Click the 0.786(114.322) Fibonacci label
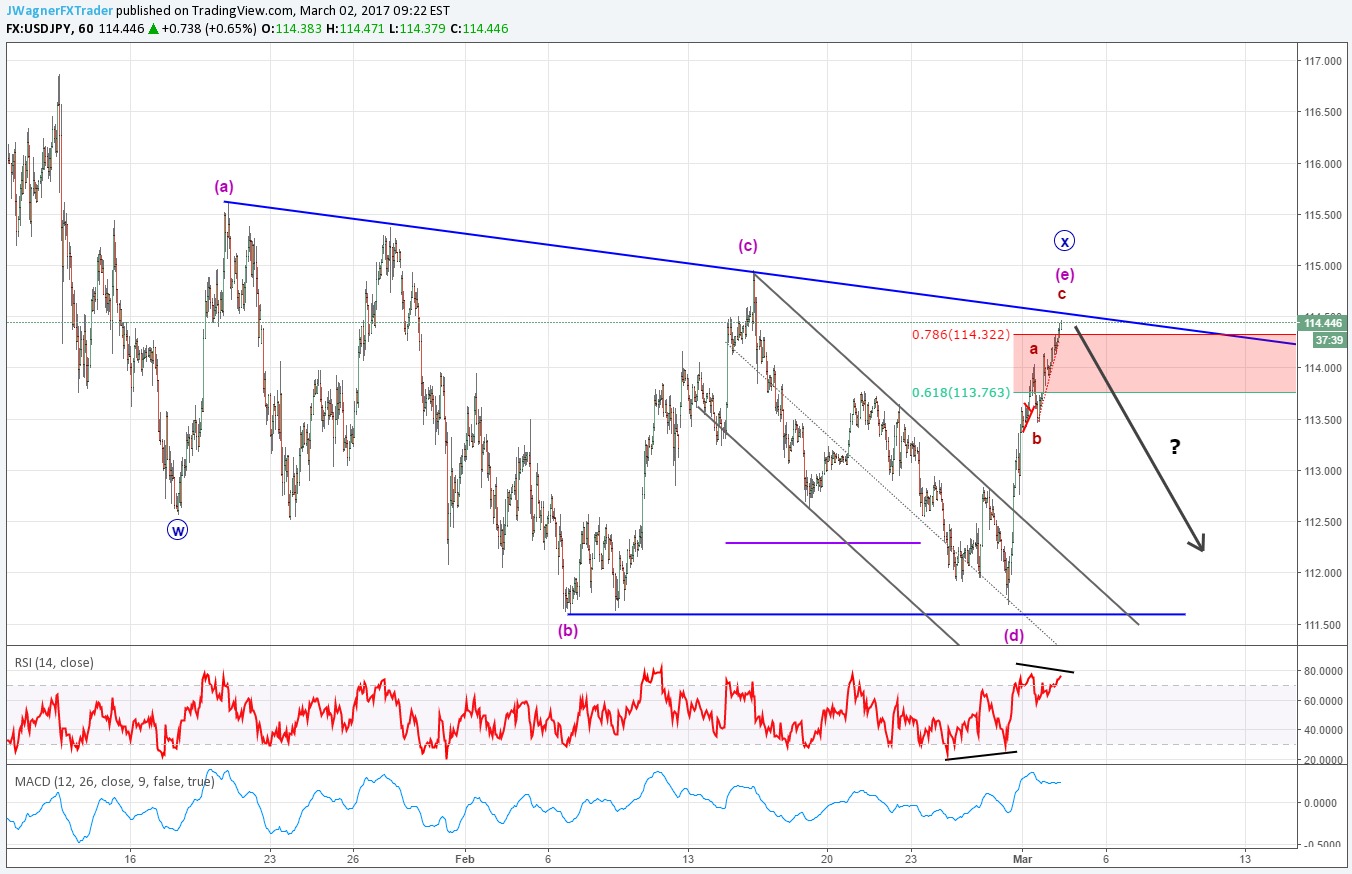The image size is (1352, 874). [961, 334]
